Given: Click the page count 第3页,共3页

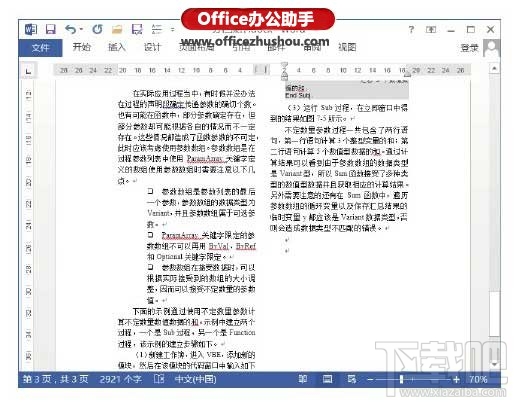Looking at the screenshot, I should click(55, 379).
